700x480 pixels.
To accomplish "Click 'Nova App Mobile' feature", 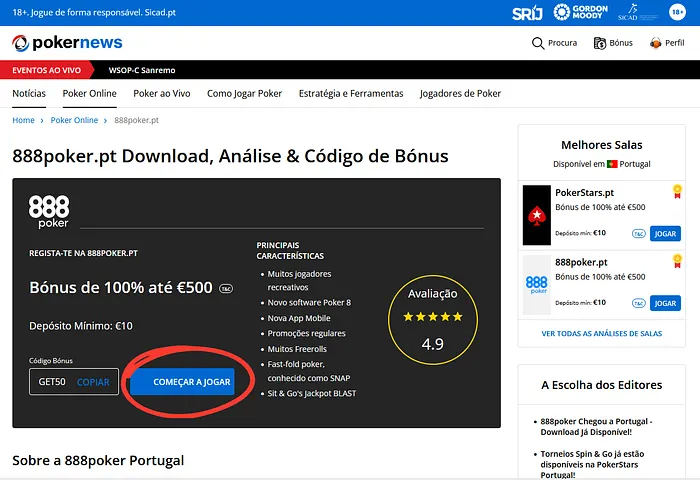I will click(x=299, y=318).
